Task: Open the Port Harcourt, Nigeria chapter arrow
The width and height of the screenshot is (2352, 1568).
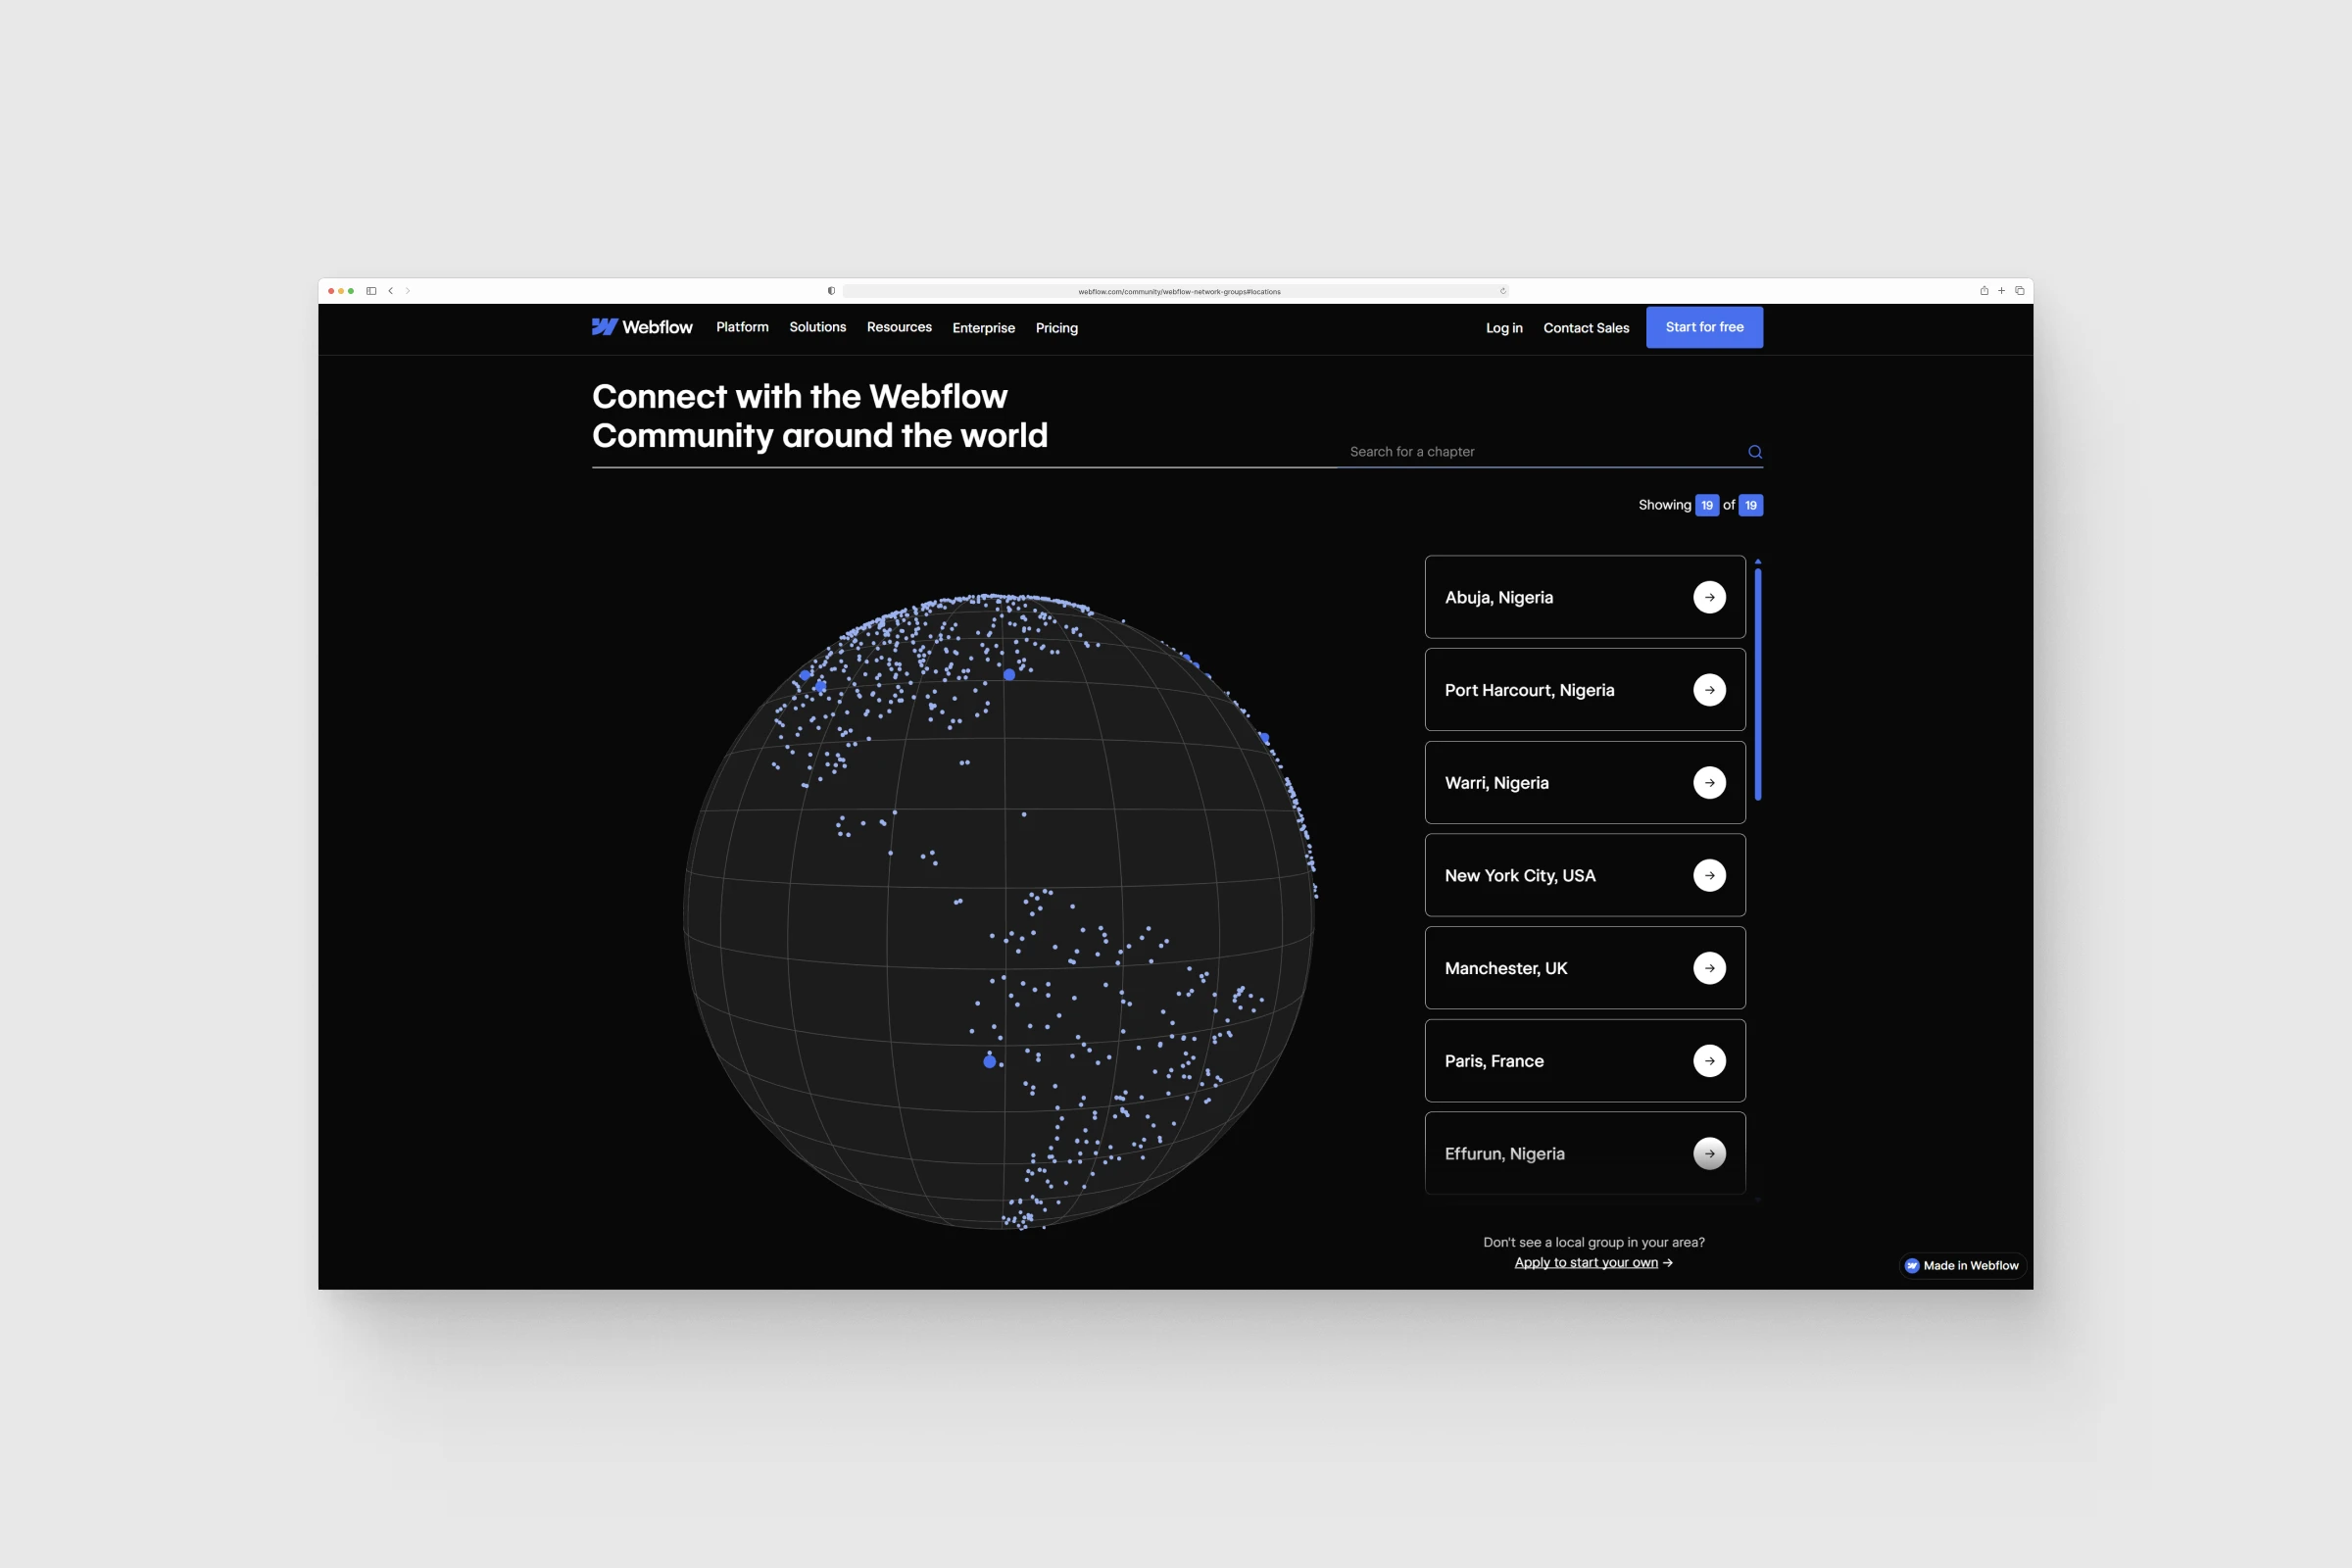Action: point(1710,689)
